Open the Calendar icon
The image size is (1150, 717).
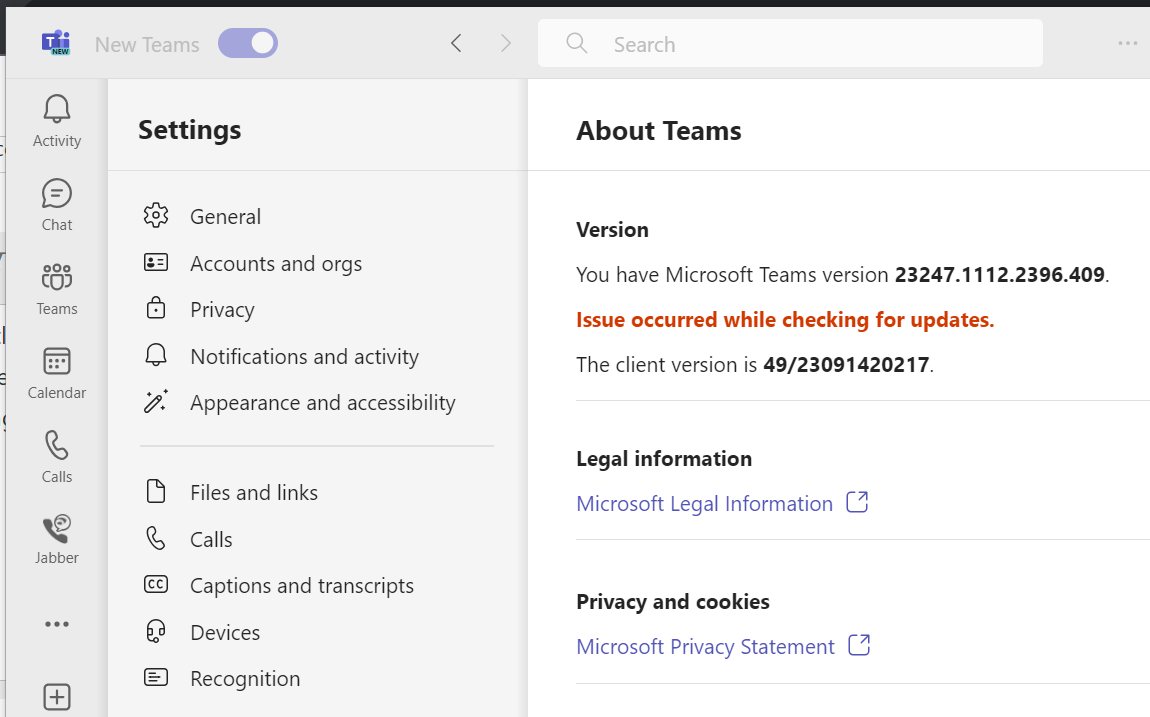pos(57,362)
